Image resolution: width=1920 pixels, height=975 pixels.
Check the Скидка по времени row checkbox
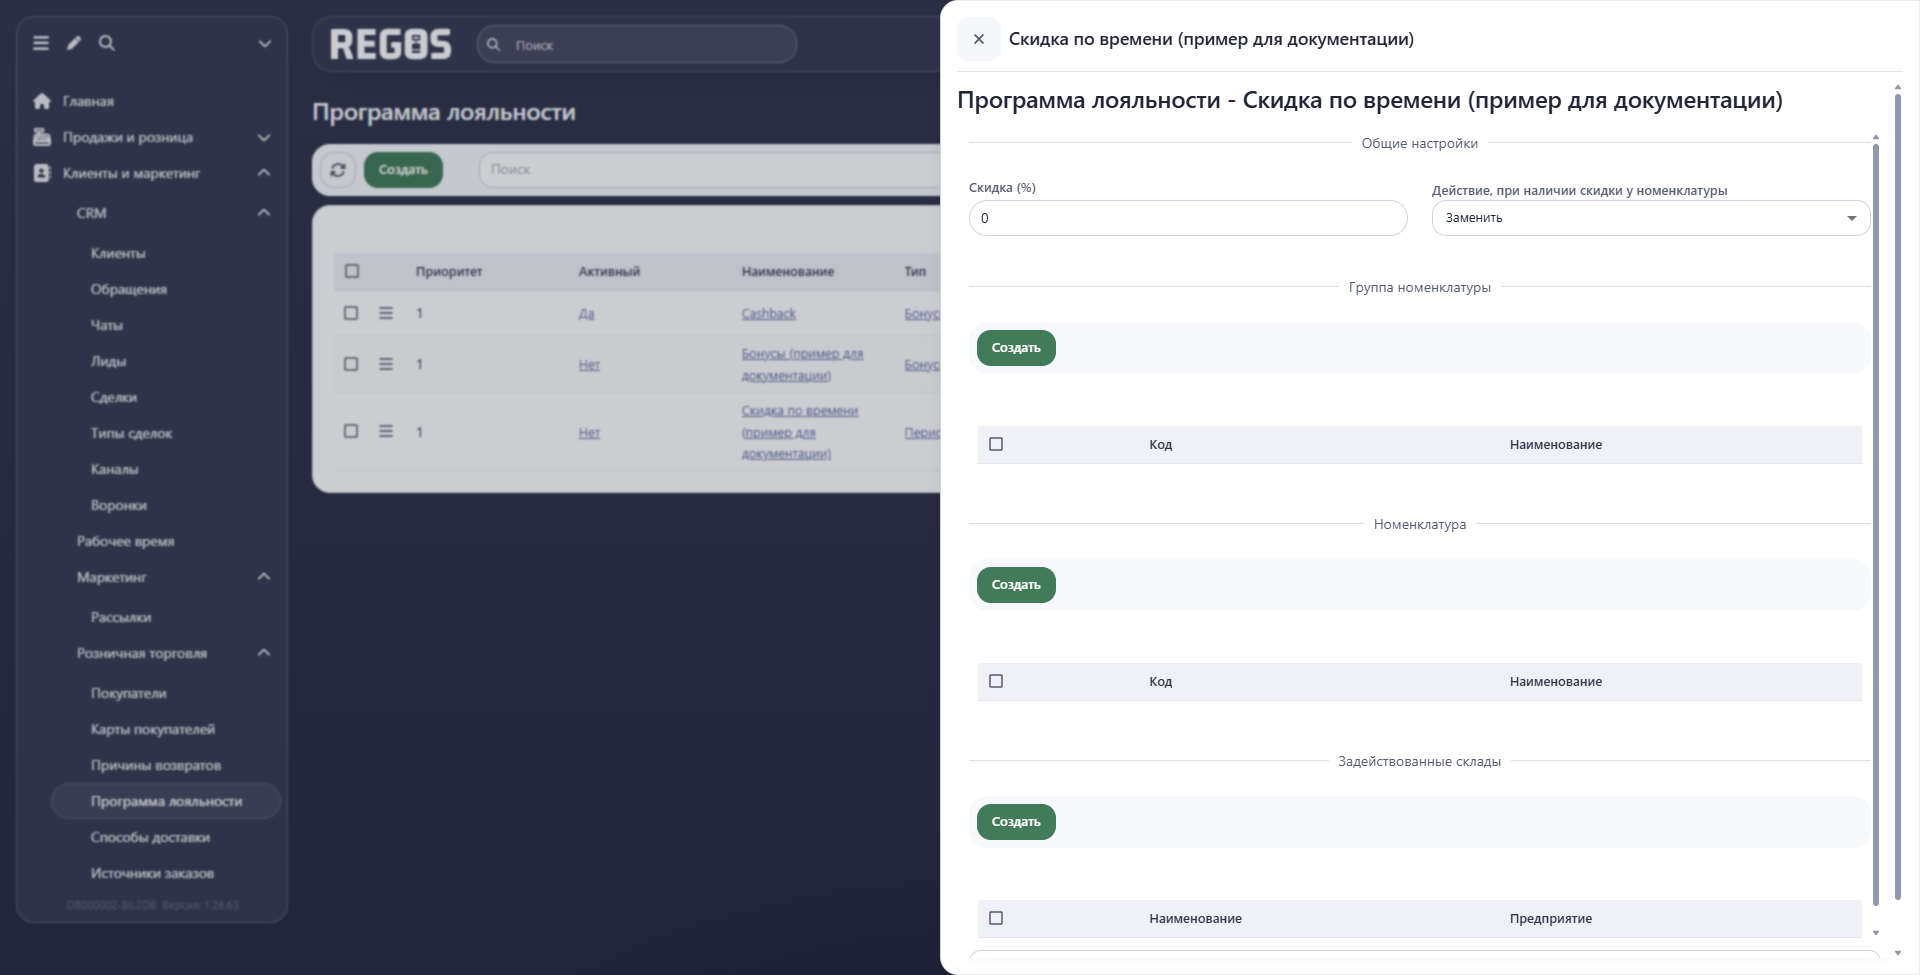[x=351, y=431]
